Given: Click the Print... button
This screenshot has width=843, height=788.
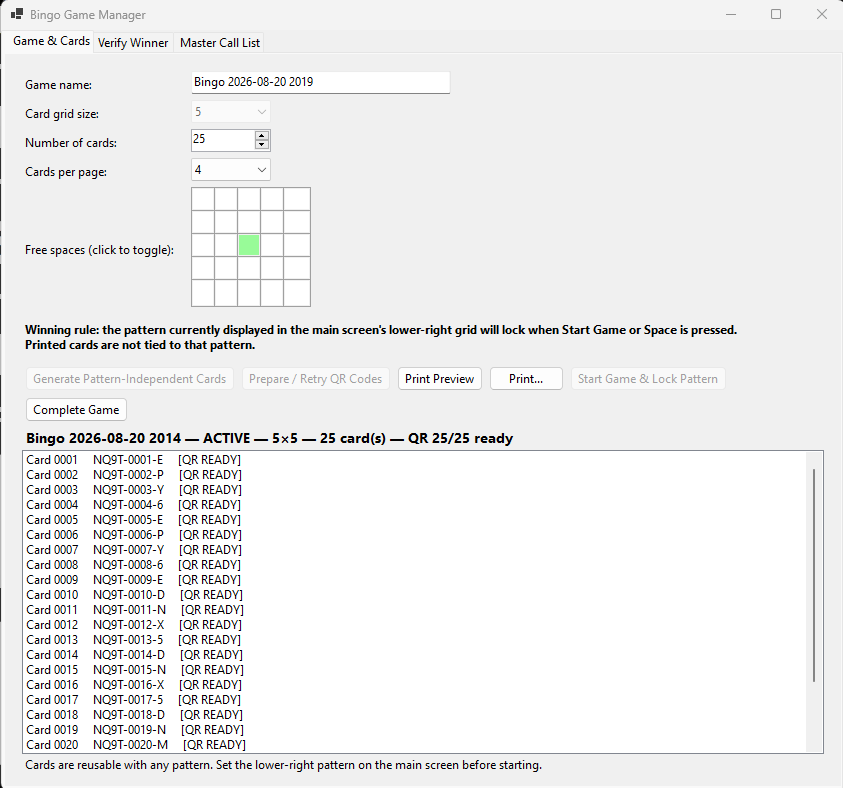Looking at the screenshot, I should (526, 379).
